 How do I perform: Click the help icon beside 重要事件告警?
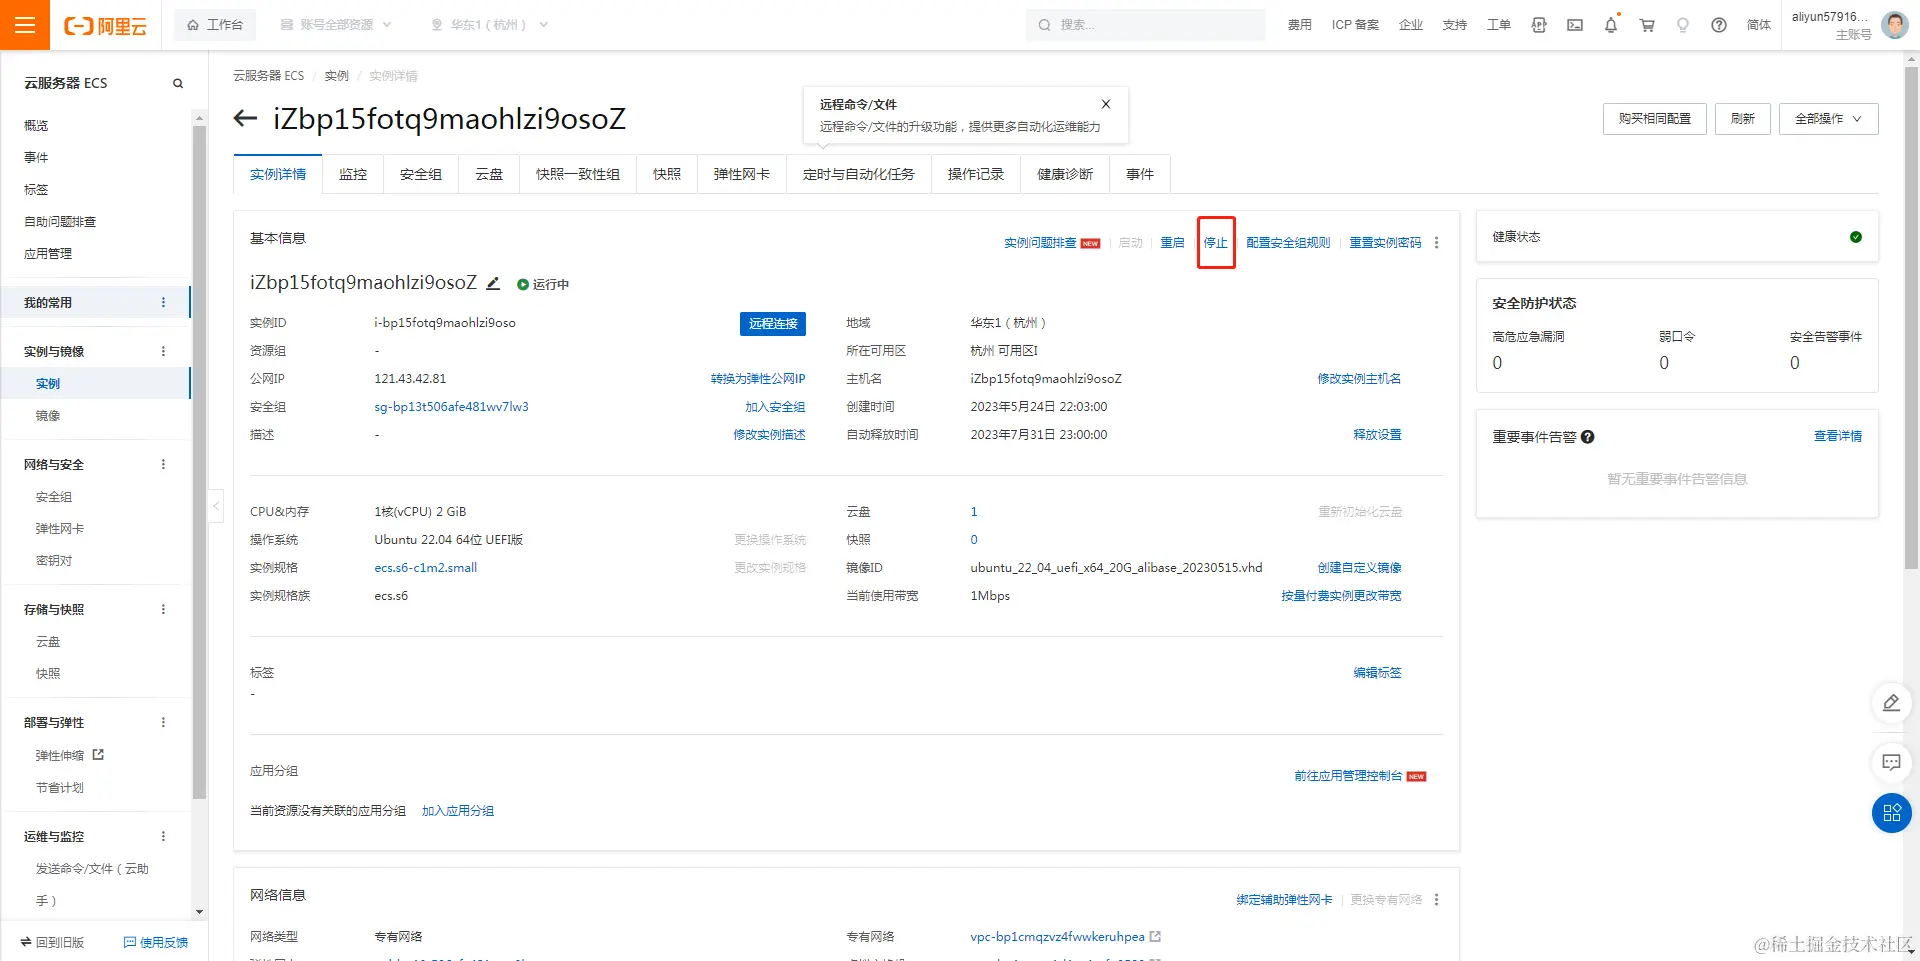coord(1588,437)
